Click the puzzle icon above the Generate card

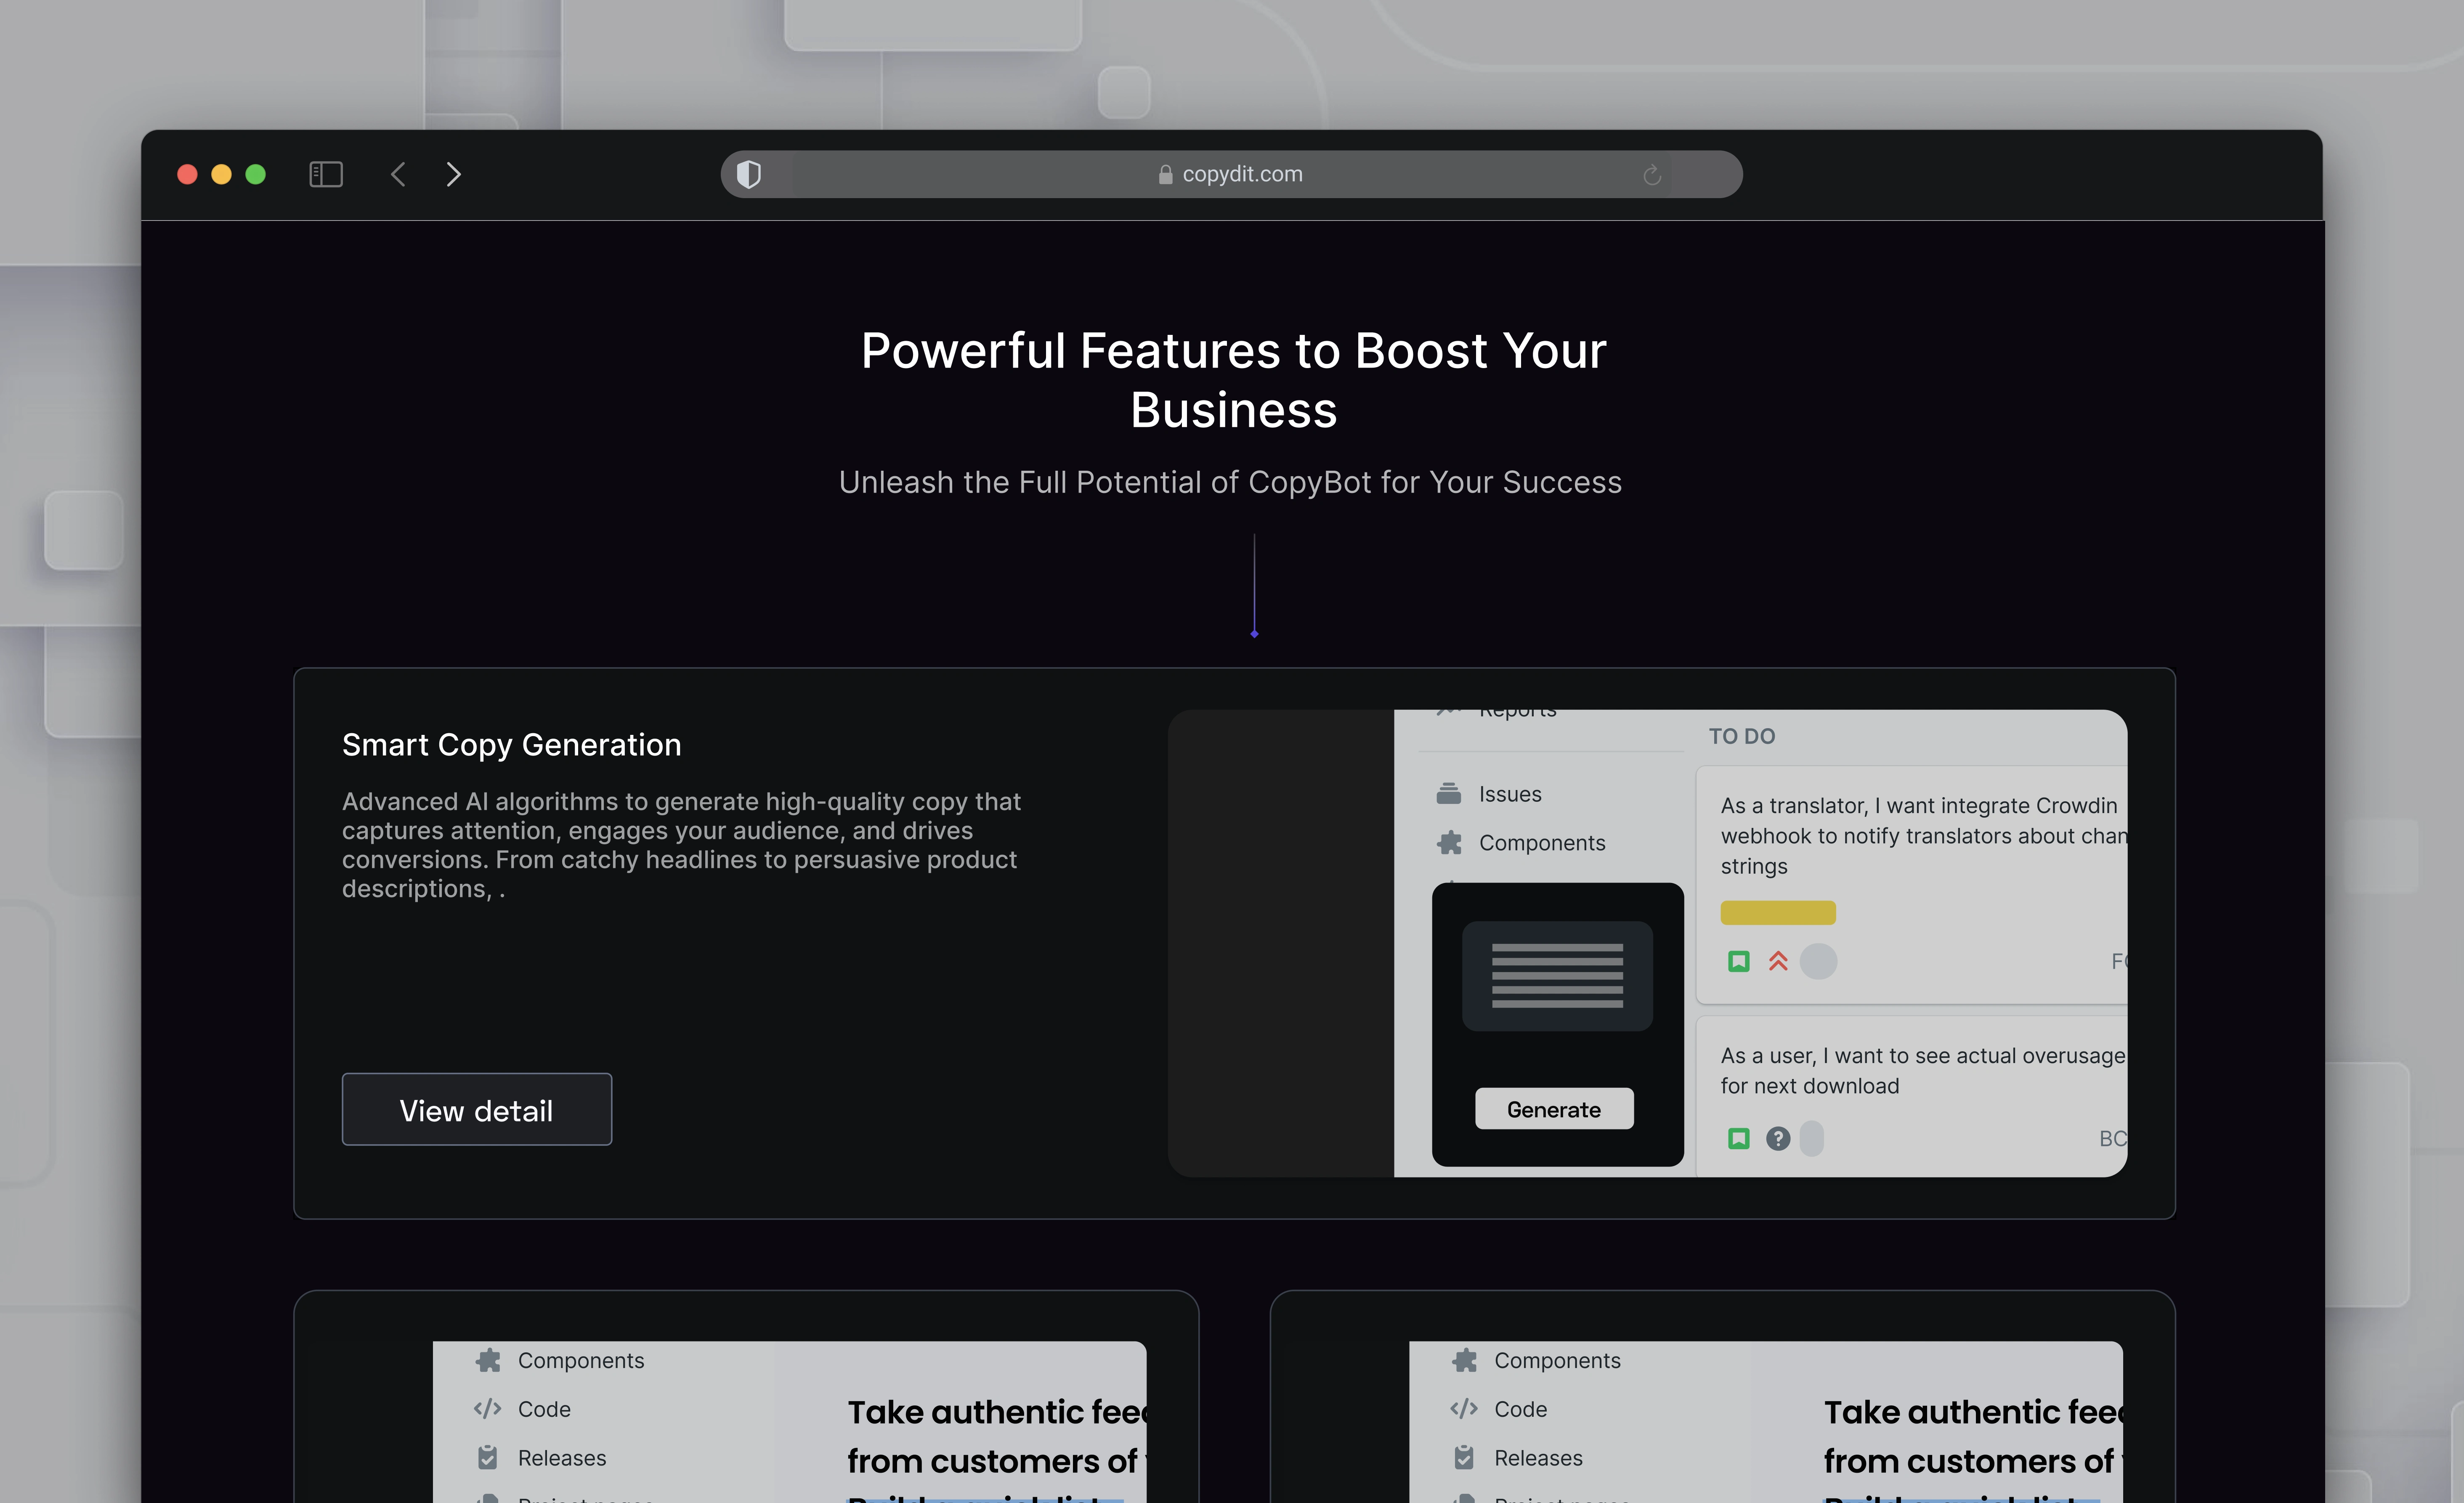point(1449,842)
